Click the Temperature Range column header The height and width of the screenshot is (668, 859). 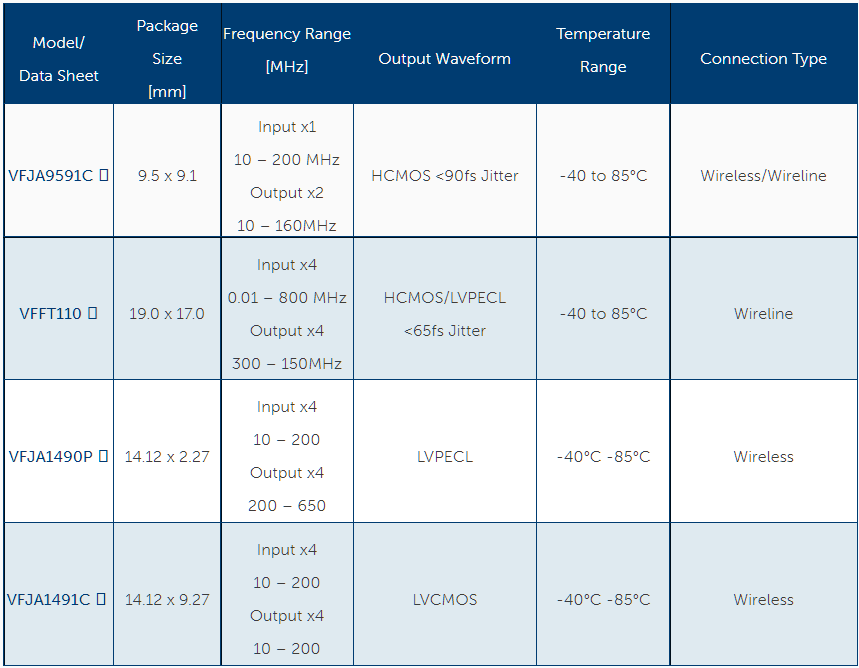[x=603, y=50]
